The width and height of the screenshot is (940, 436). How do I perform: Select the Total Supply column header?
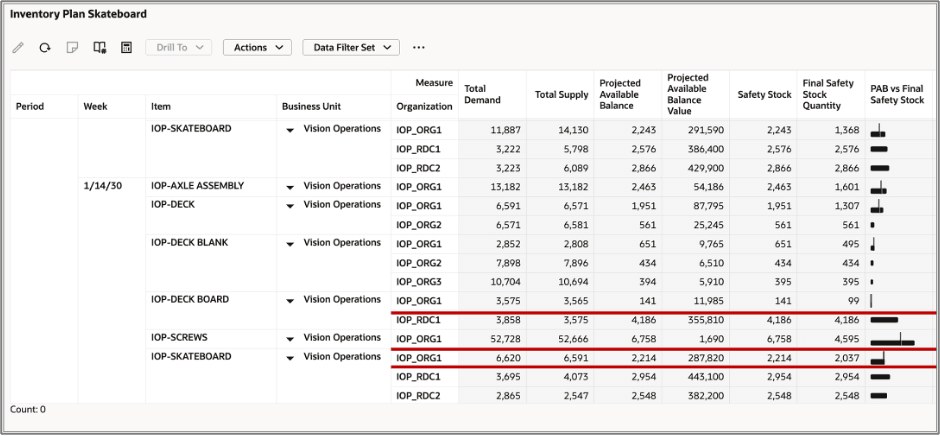pyautogui.click(x=562, y=95)
